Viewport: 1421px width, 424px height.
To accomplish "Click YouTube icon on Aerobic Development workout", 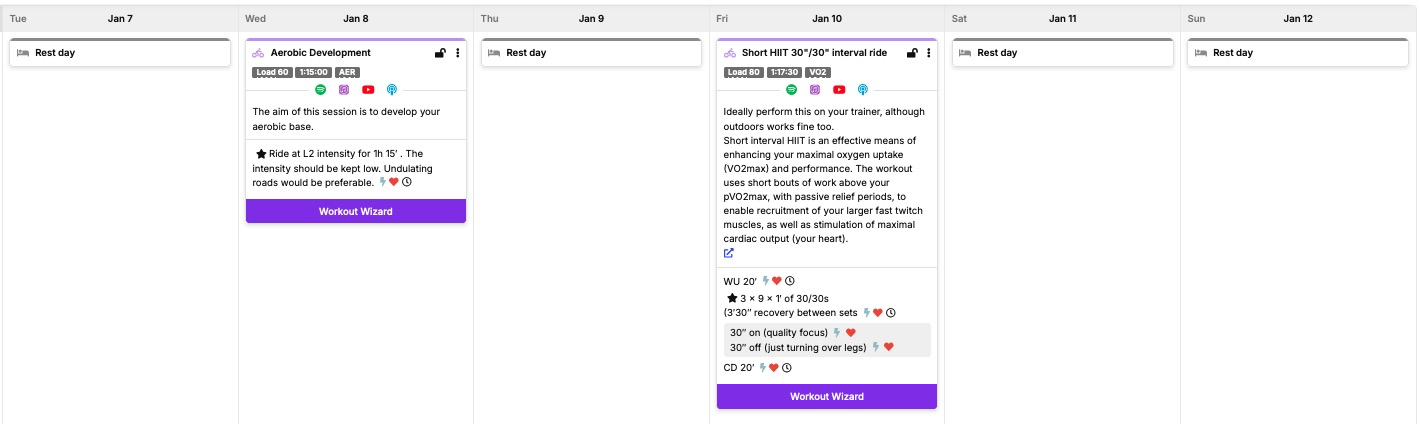I will click(x=368, y=90).
